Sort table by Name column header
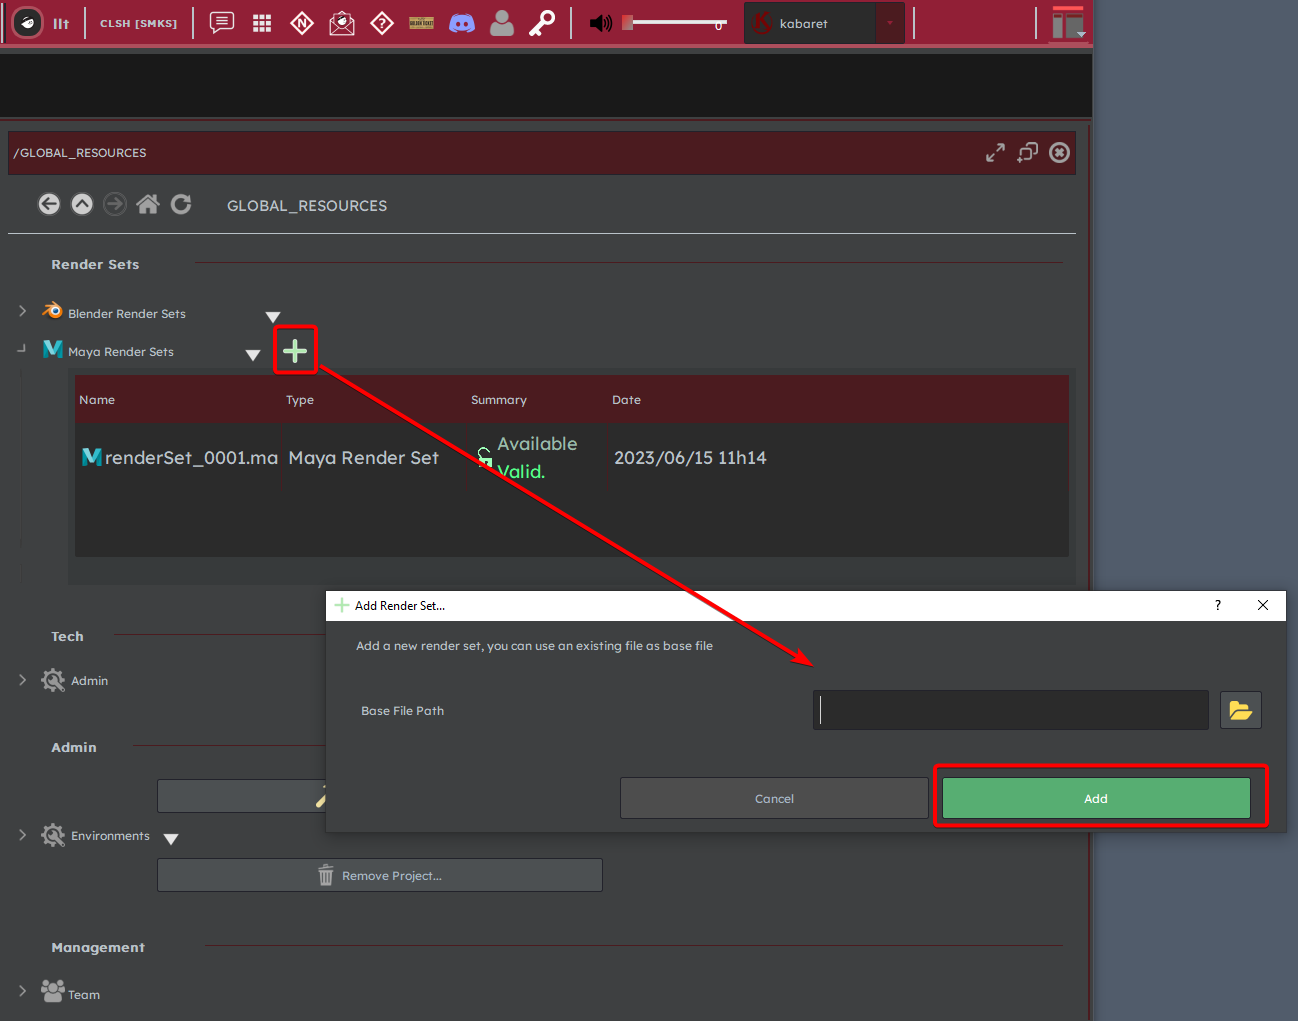1298x1021 pixels. (x=97, y=400)
